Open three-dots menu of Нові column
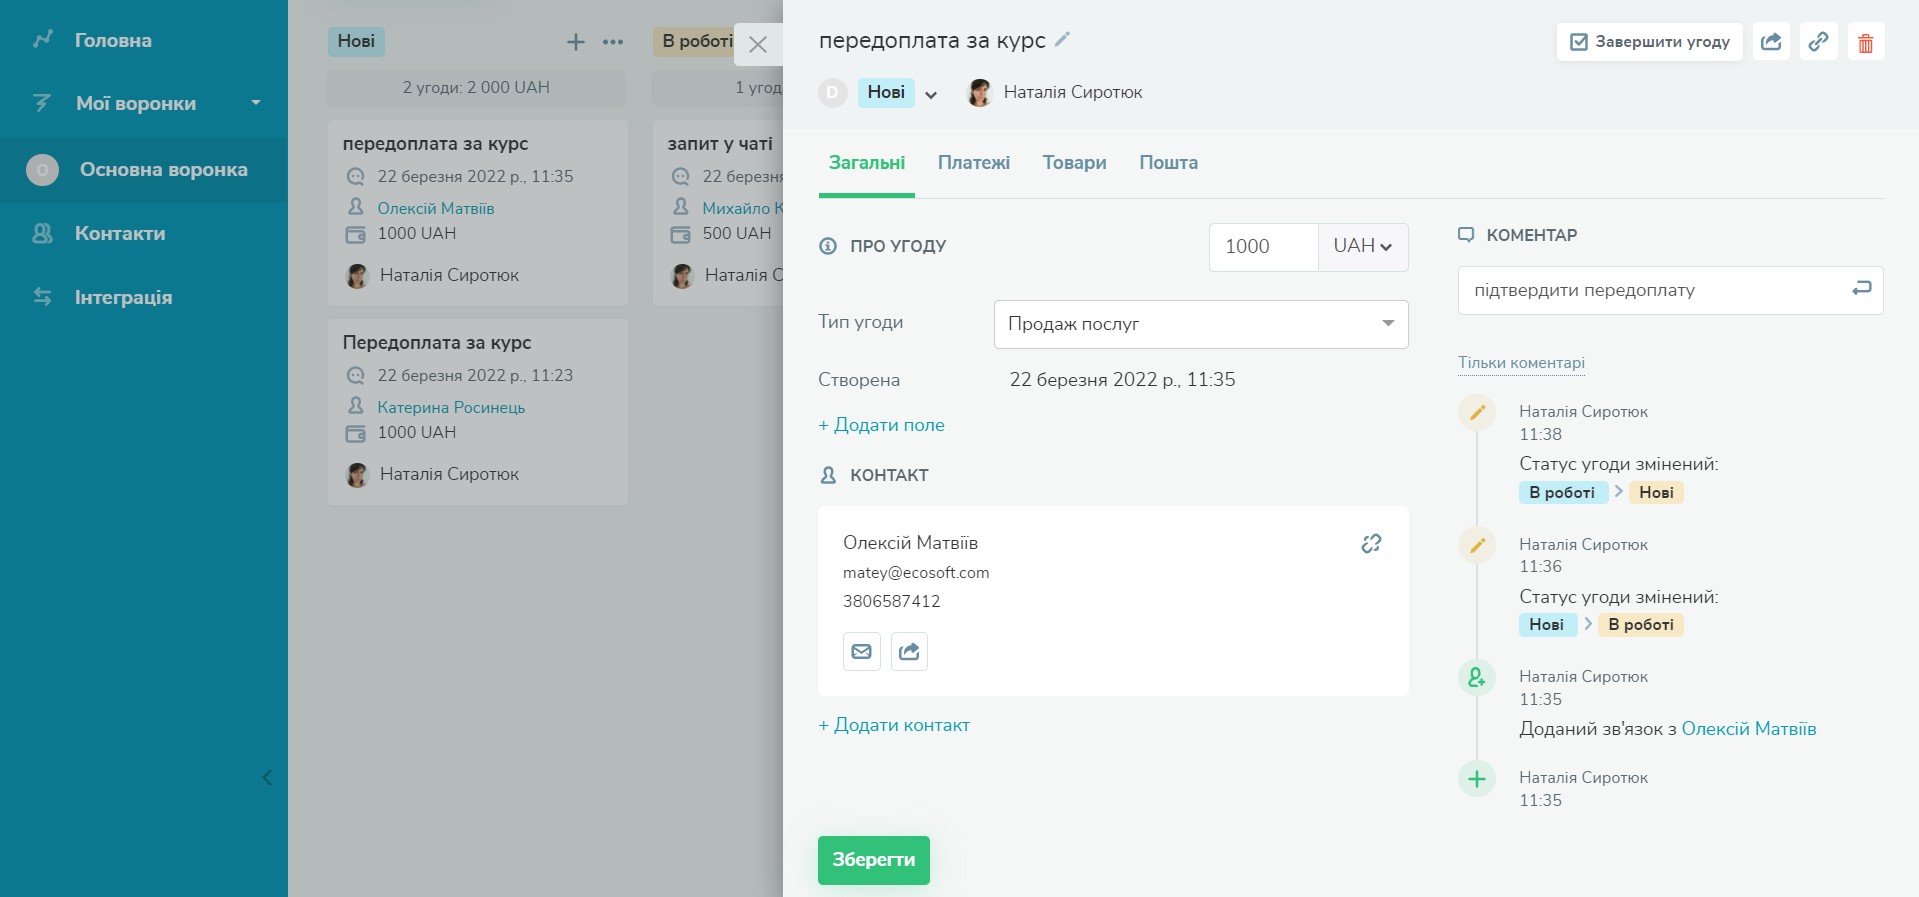1919x897 pixels. click(613, 42)
